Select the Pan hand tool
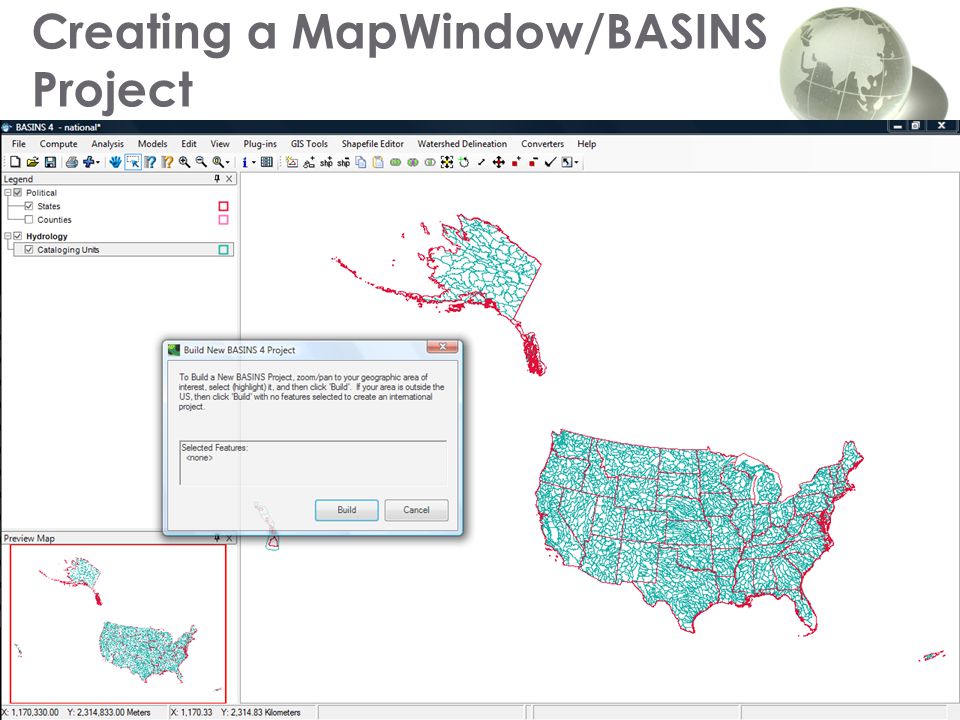Image resolution: width=960 pixels, height=720 pixels. [115, 162]
